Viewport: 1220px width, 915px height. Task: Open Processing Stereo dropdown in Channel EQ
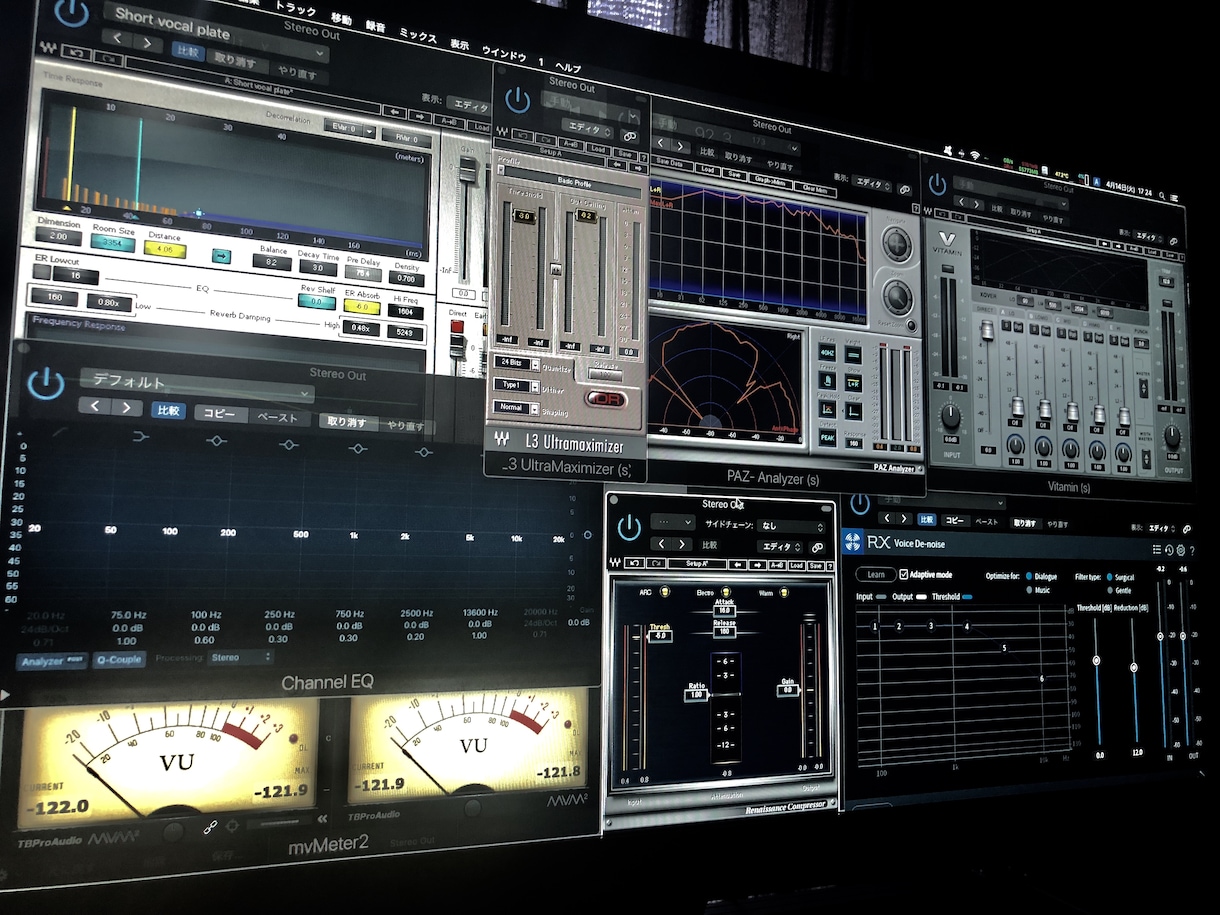tap(241, 658)
